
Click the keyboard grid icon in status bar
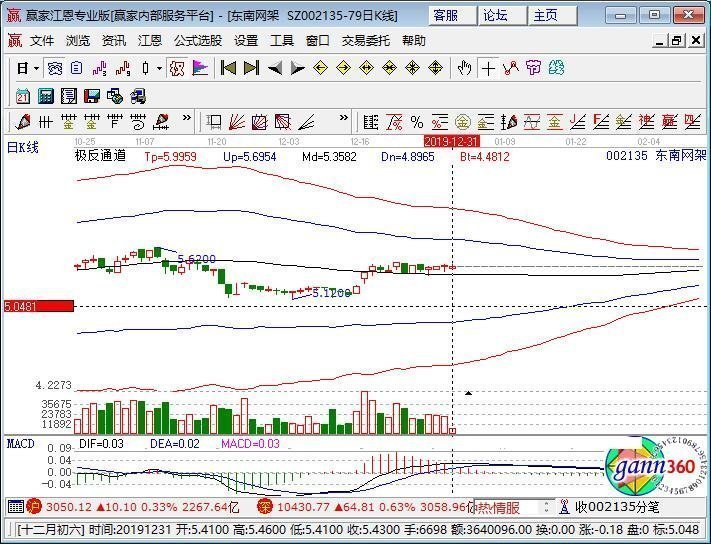tap(15, 507)
